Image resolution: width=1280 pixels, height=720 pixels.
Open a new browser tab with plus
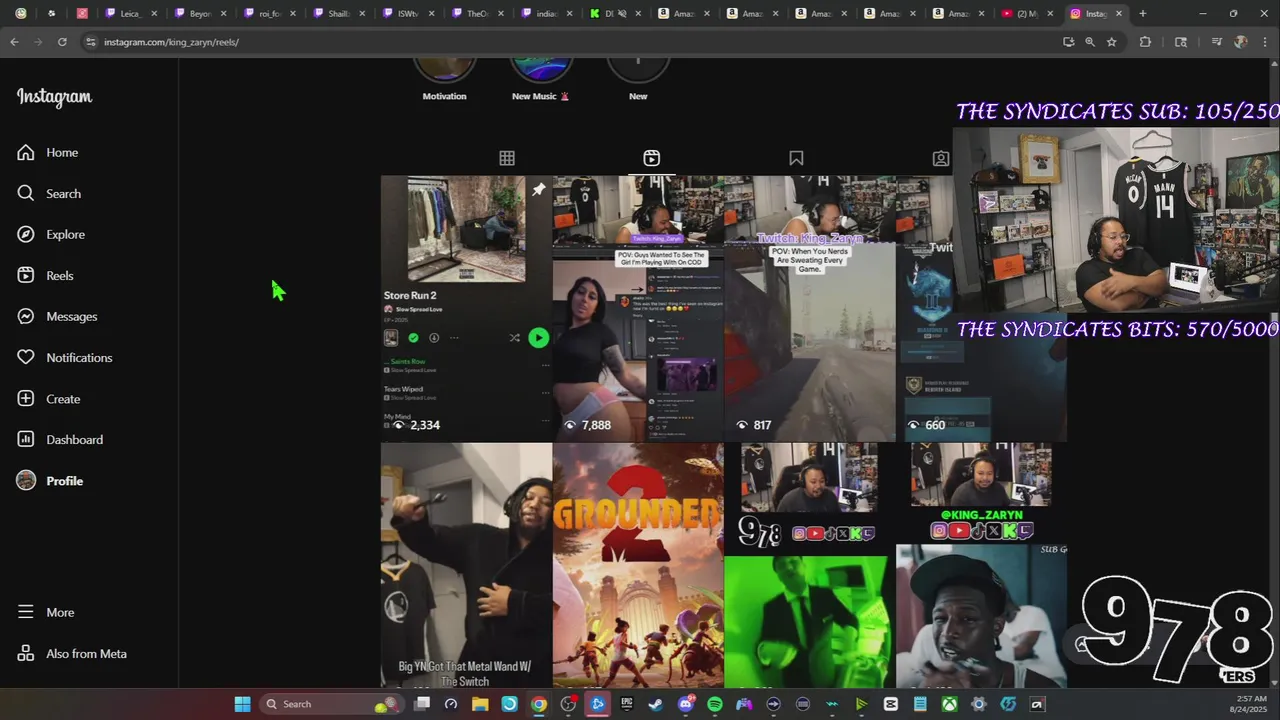coord(1143,14)
